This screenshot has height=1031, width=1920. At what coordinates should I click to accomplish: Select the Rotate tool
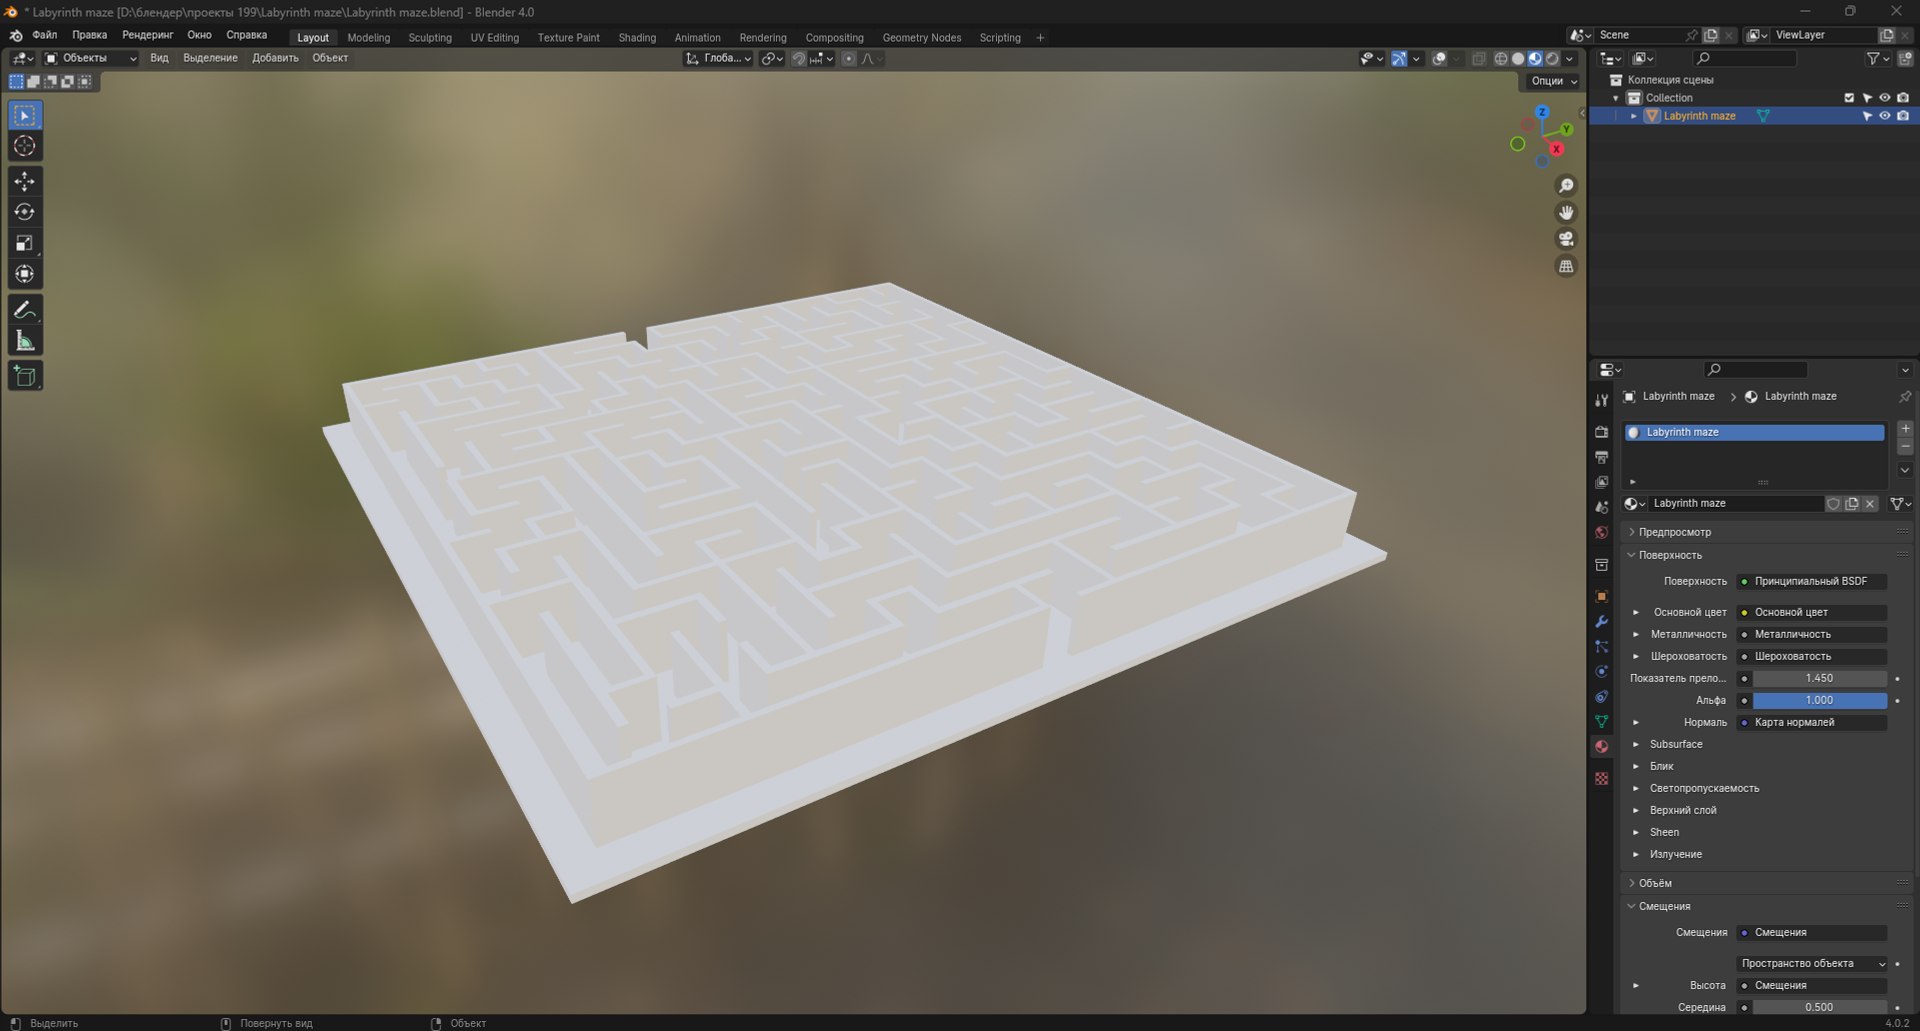pos(25,212)
